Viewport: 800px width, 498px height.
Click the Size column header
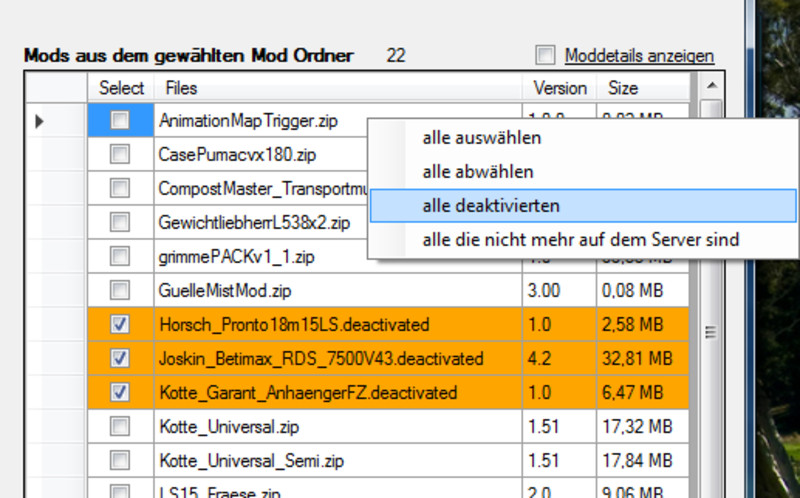tap(642, 88)
